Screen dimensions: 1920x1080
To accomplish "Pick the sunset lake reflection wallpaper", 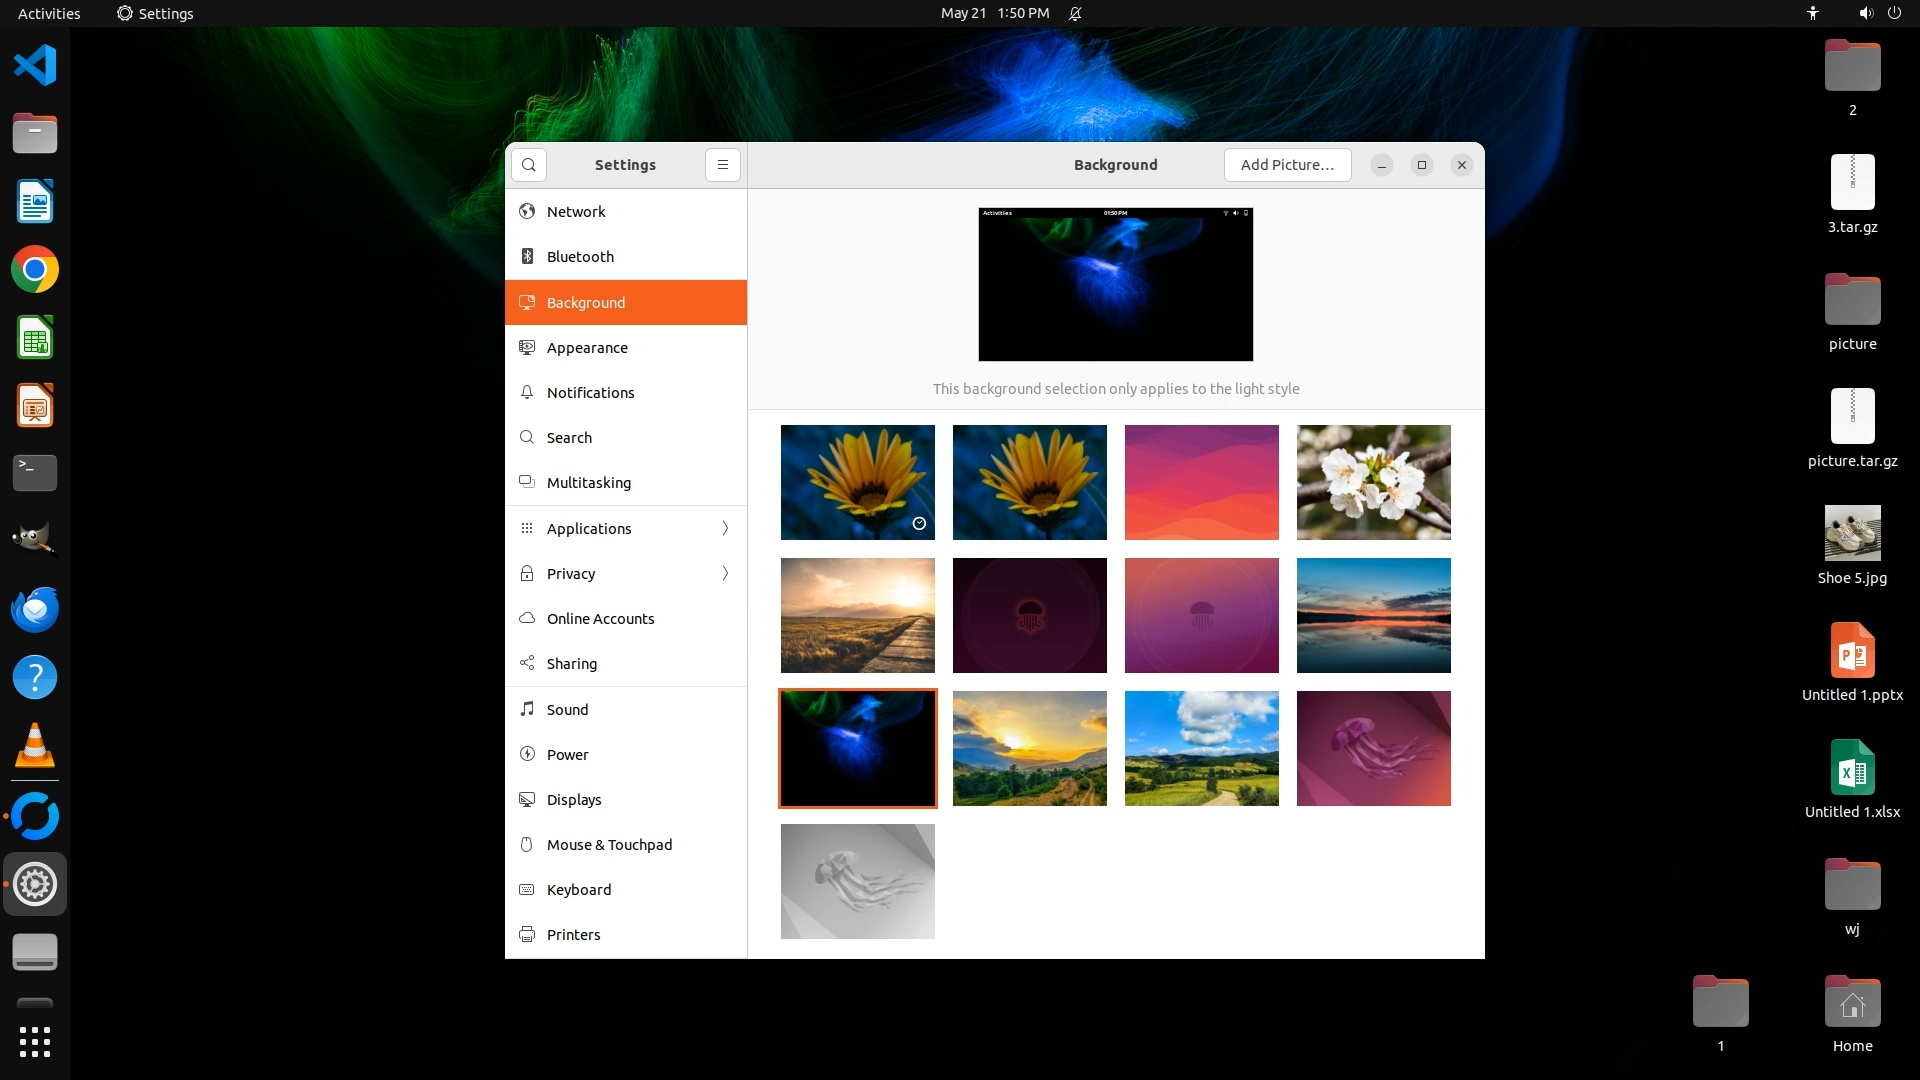I will (1373, 615).
